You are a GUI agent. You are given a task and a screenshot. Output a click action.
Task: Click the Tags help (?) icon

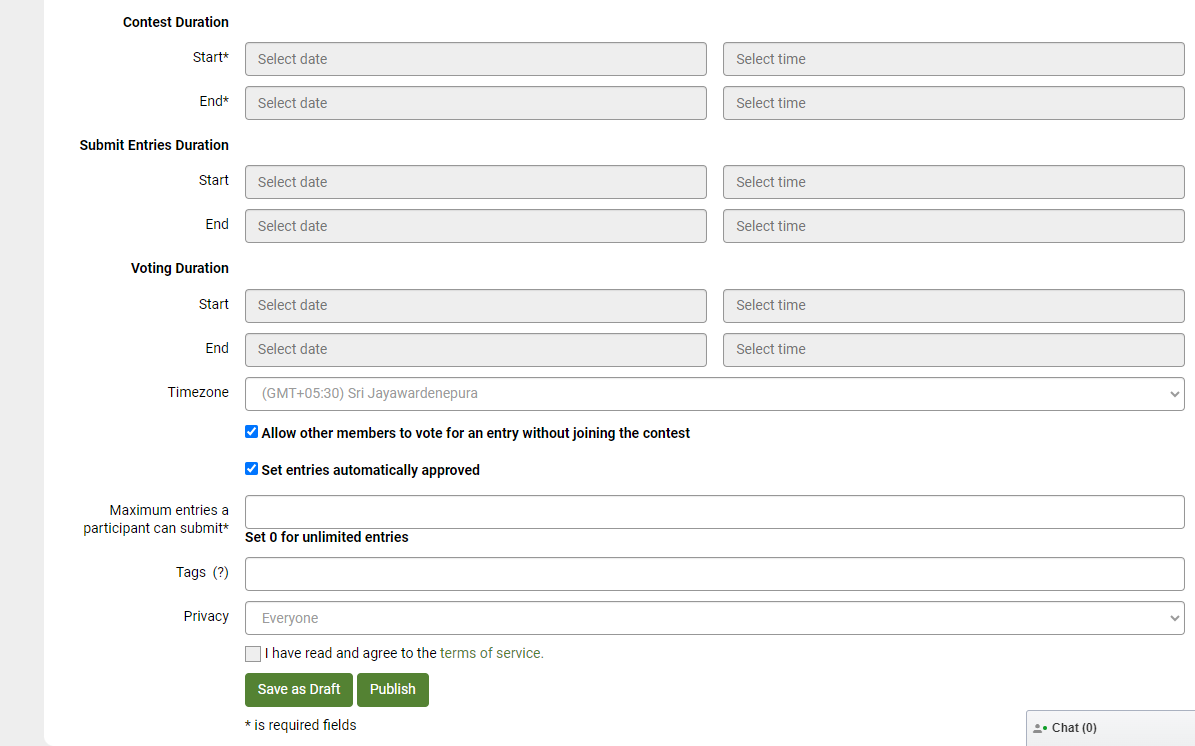click(221, 573)
